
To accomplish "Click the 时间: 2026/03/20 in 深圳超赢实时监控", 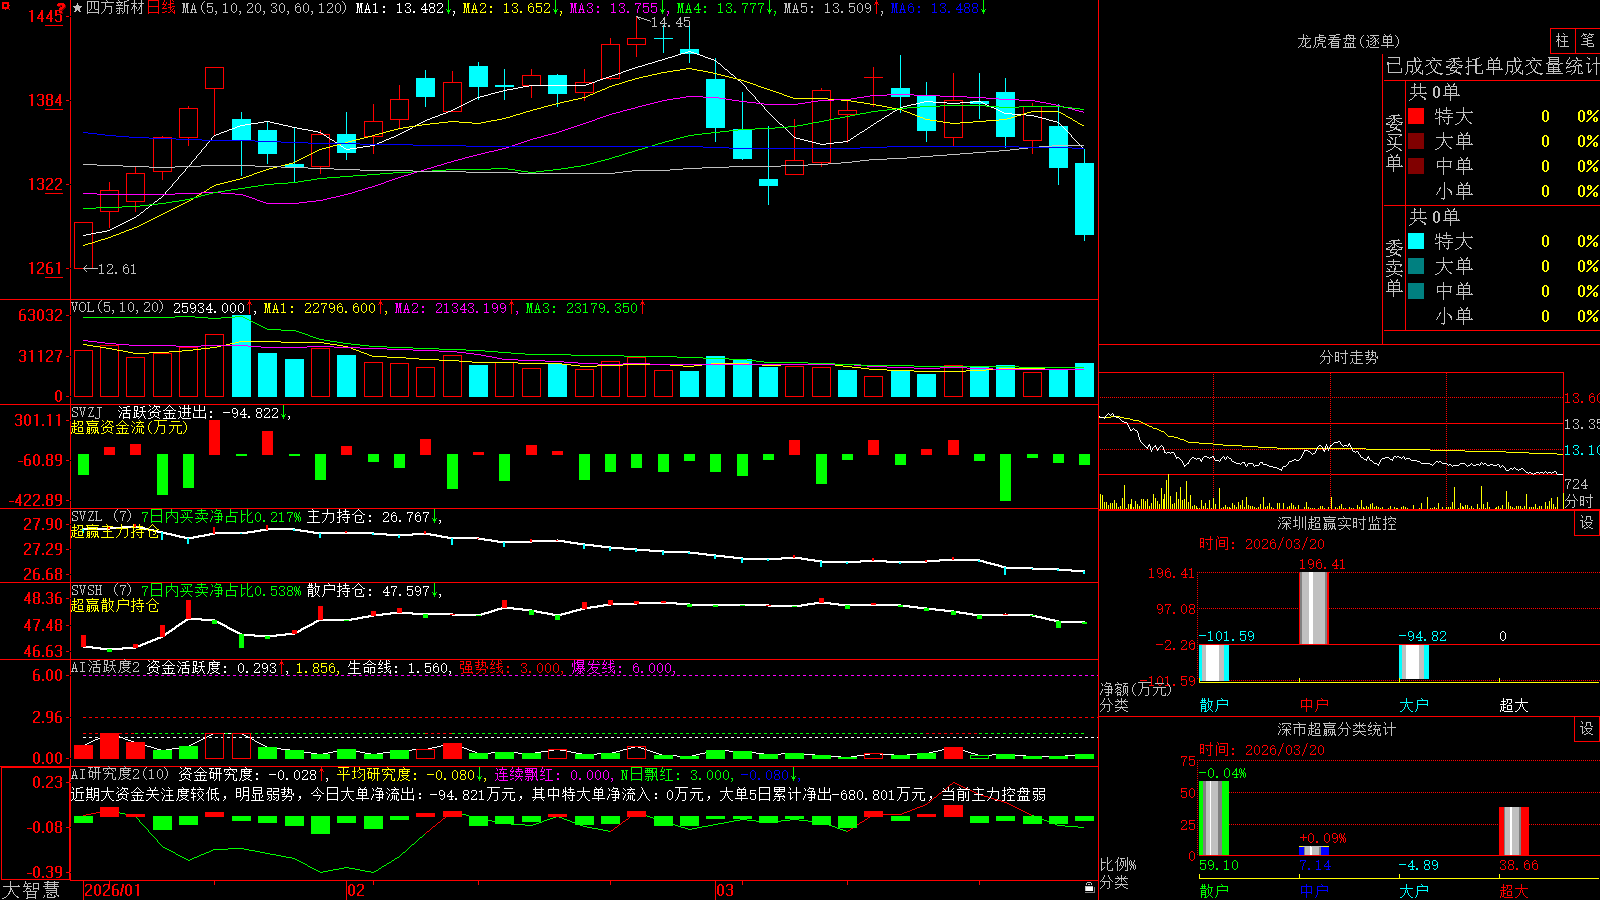I will point(1262,544).
